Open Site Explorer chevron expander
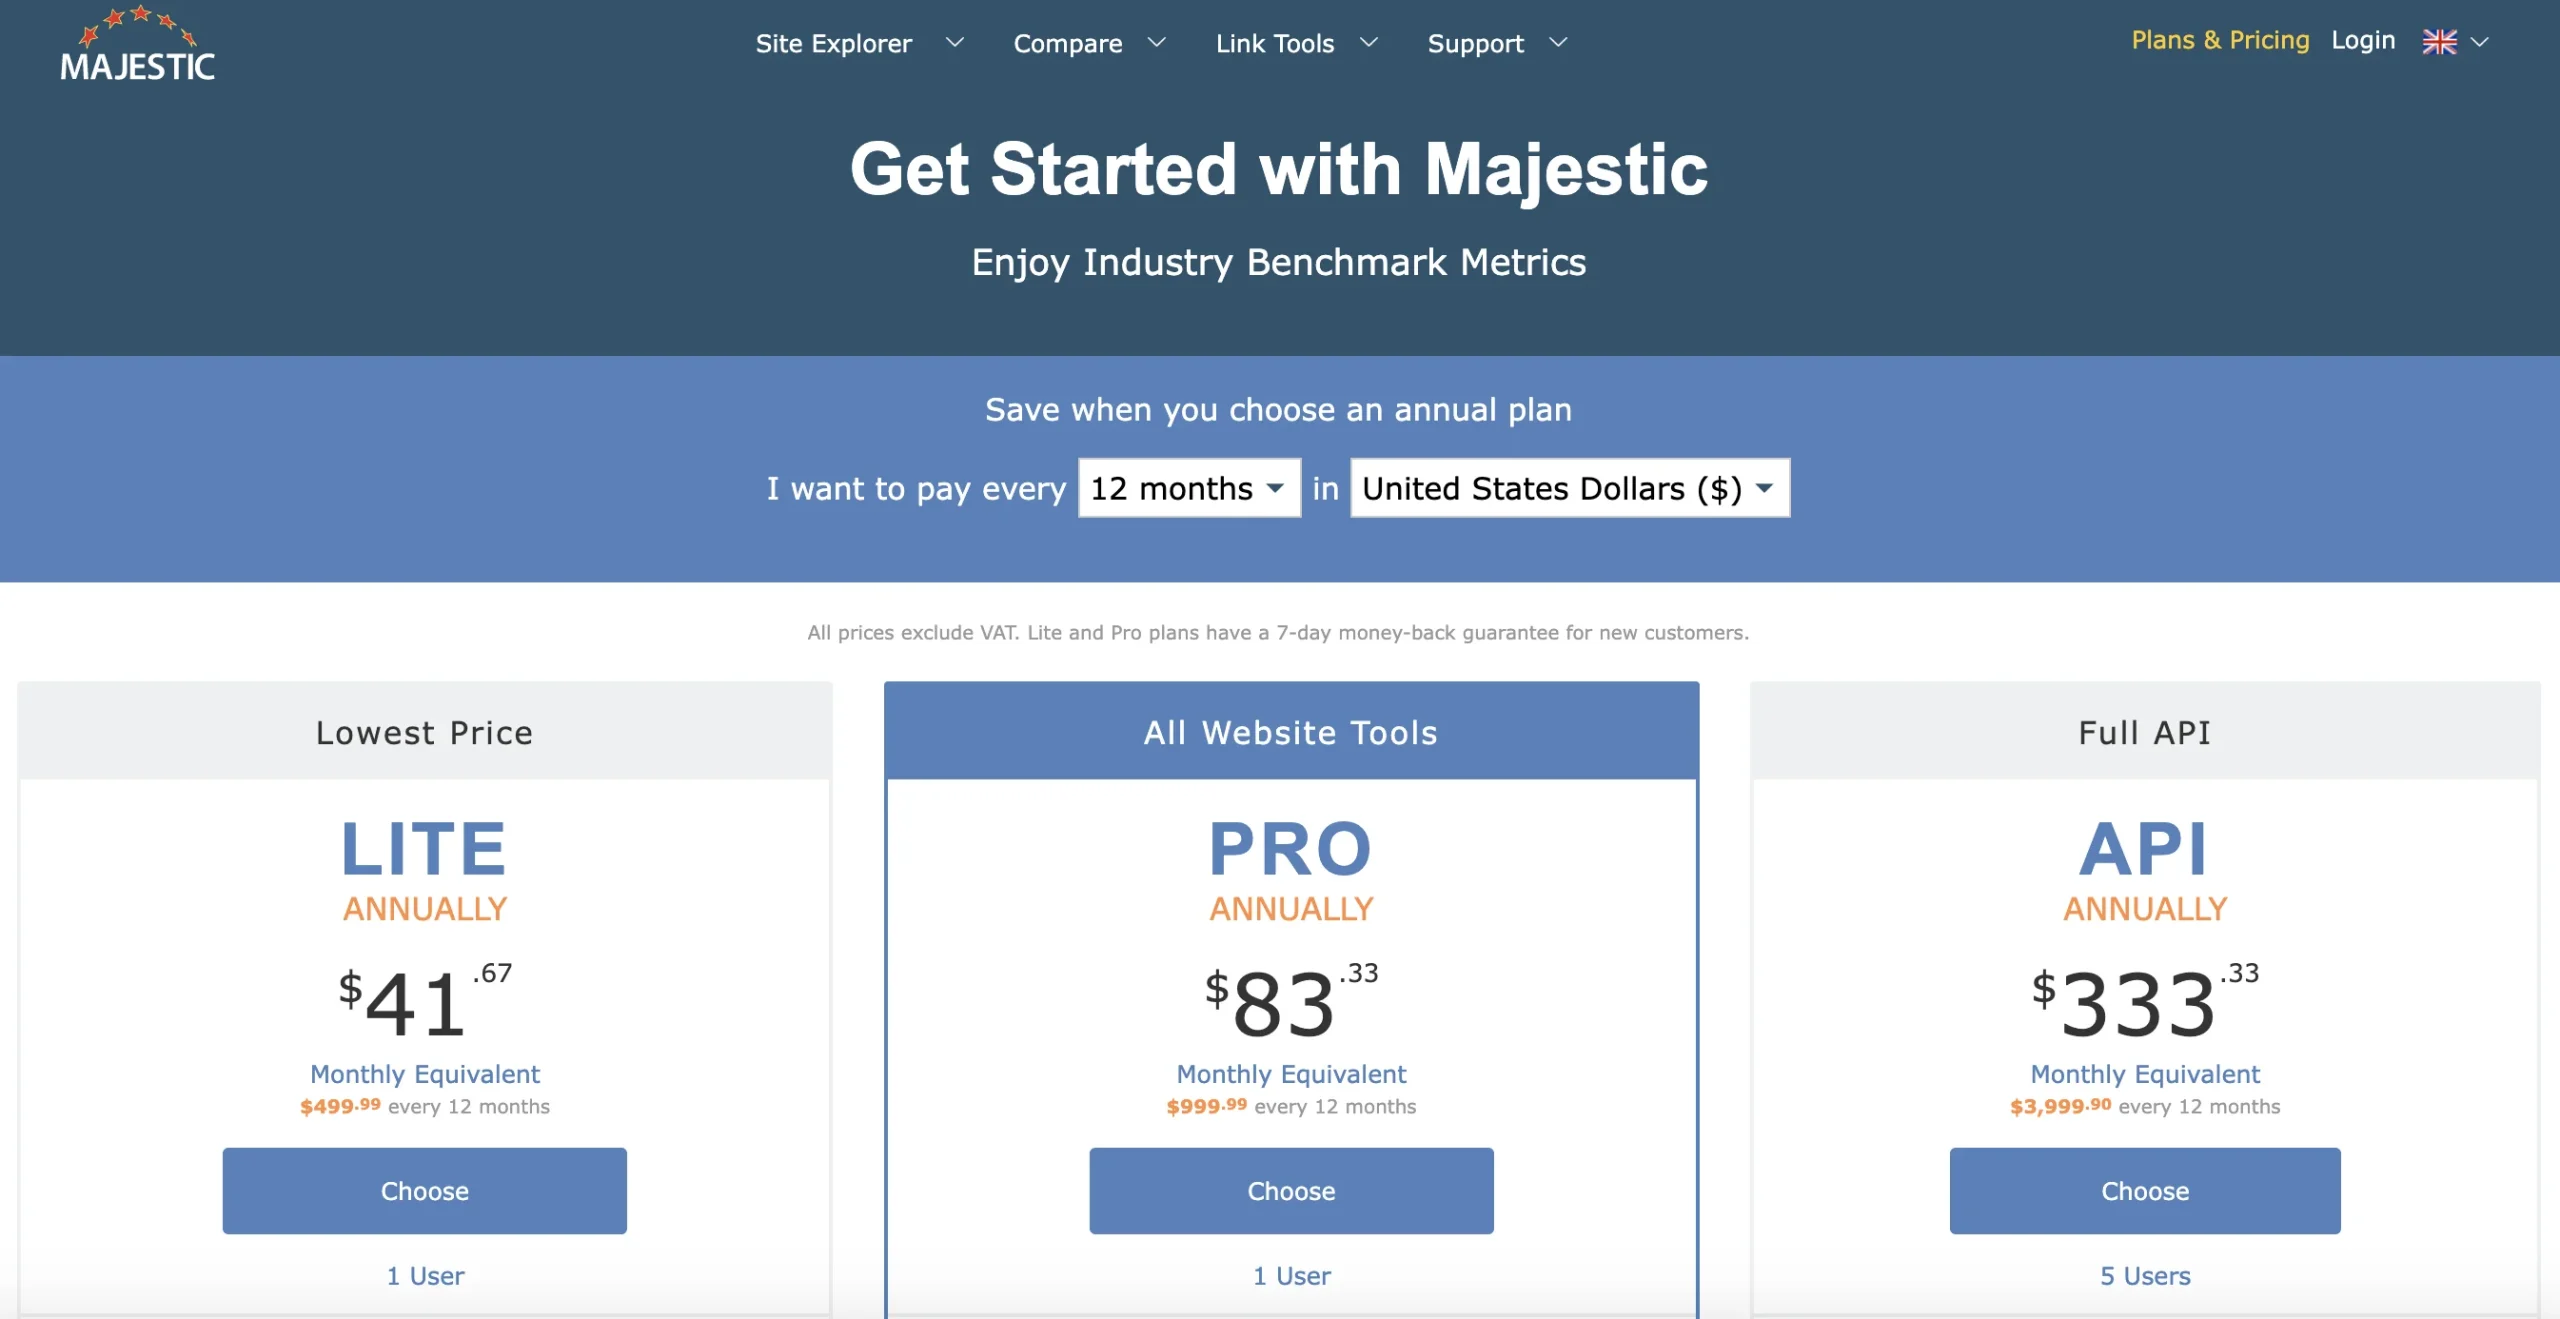Viewport: 2560px width, 1319px height. tap(950, 42)
